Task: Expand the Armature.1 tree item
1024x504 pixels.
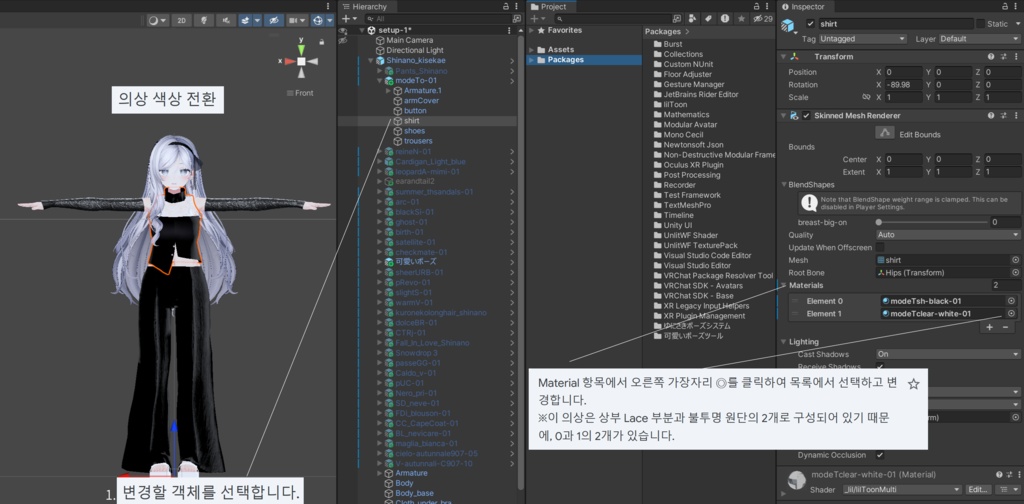Action: [x=389, y=91]
